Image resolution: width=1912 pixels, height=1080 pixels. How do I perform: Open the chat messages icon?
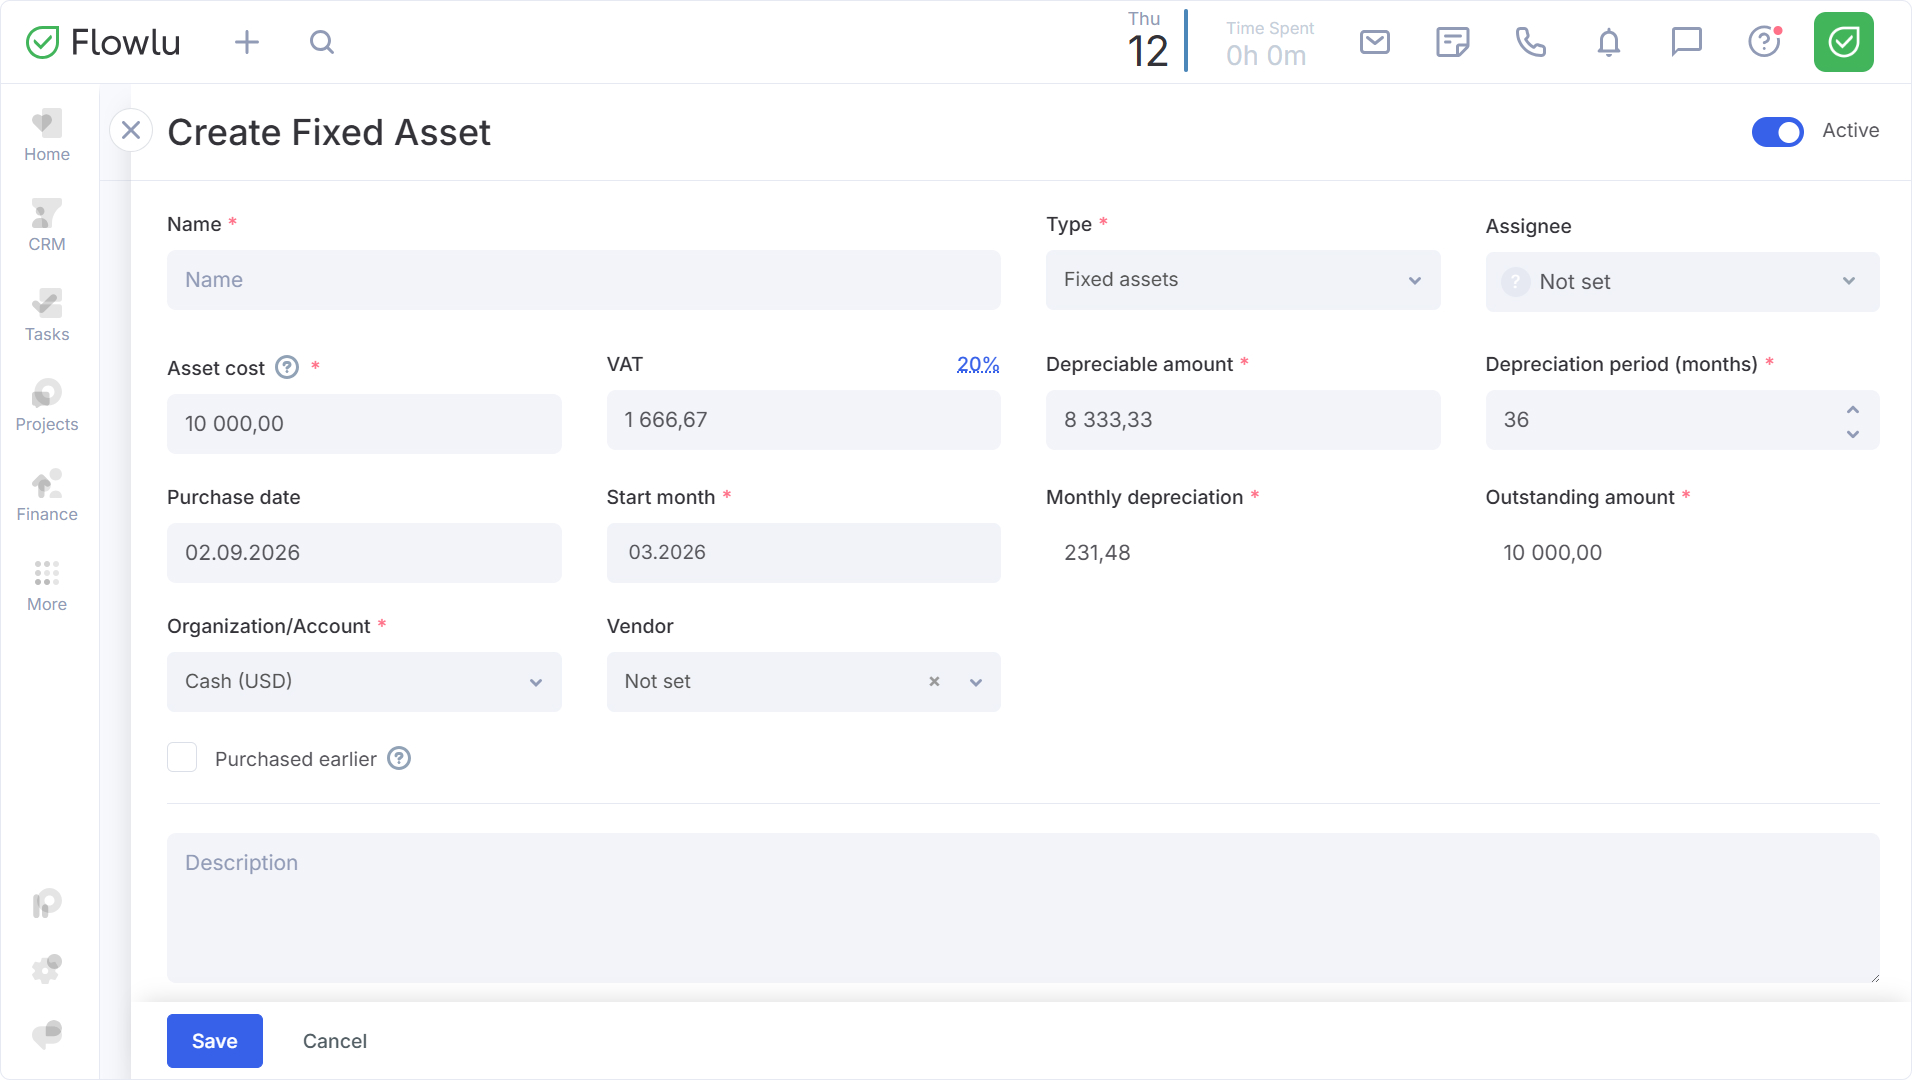tap(1686, 42)
